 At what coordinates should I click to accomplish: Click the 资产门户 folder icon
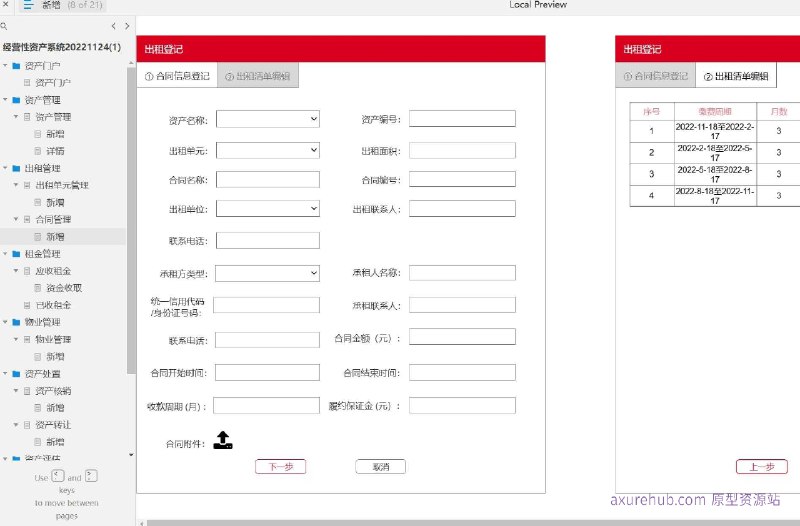pos(16,66)
